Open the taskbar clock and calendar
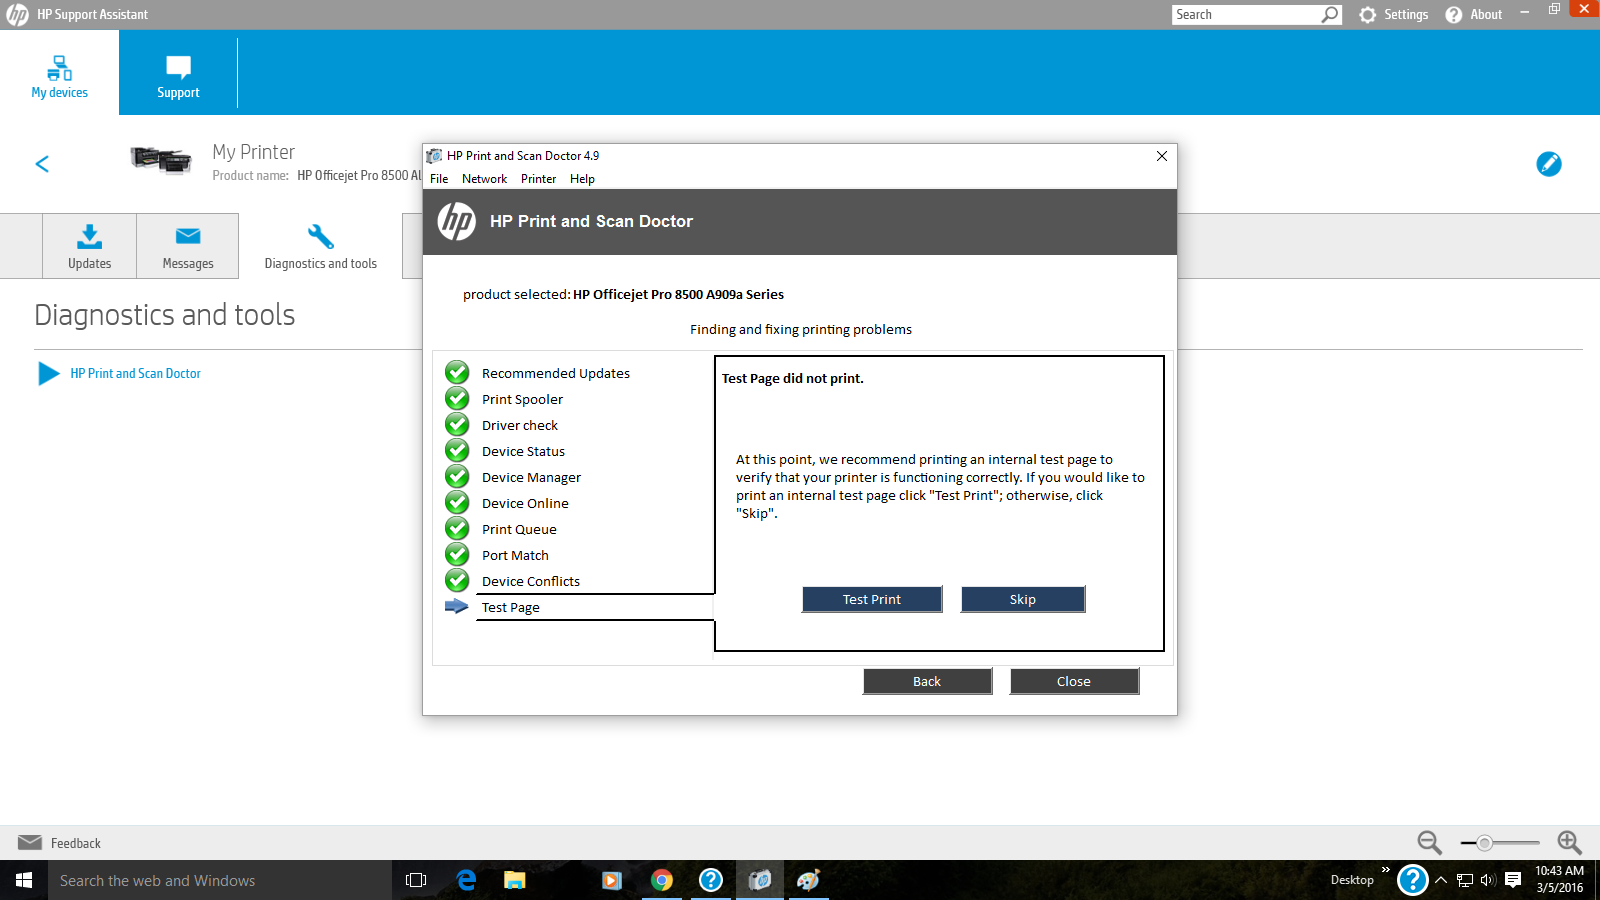Viewport: 1600px width, 900px height. (1560, 879)
